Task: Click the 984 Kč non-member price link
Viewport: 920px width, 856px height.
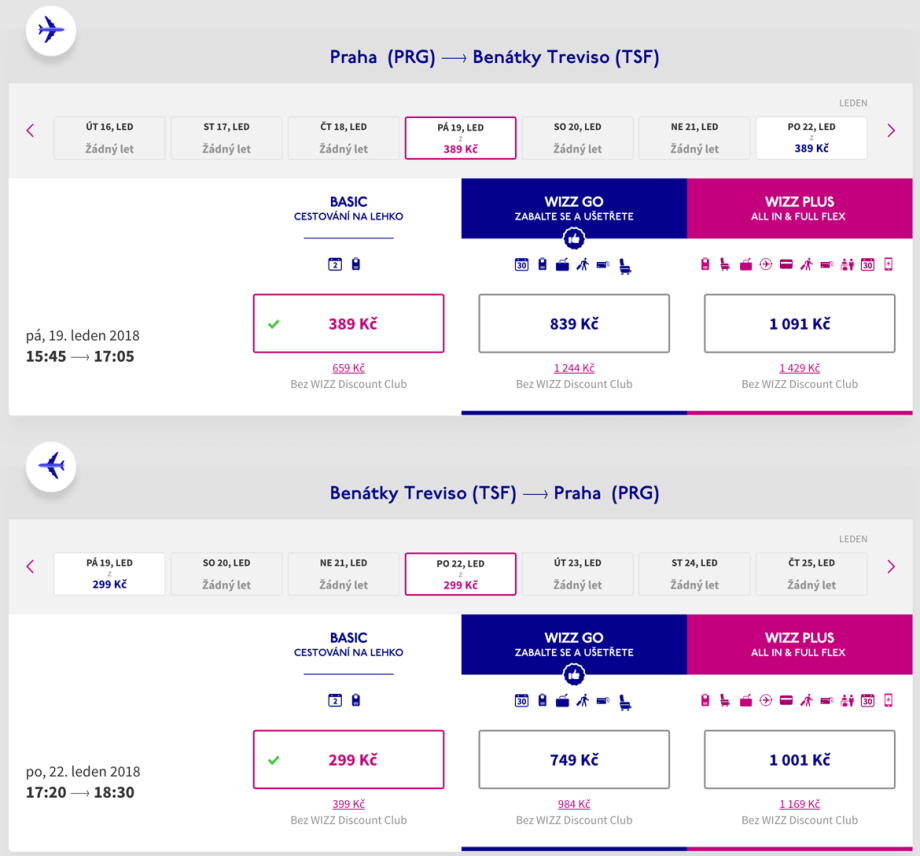Action: [574, 804]
